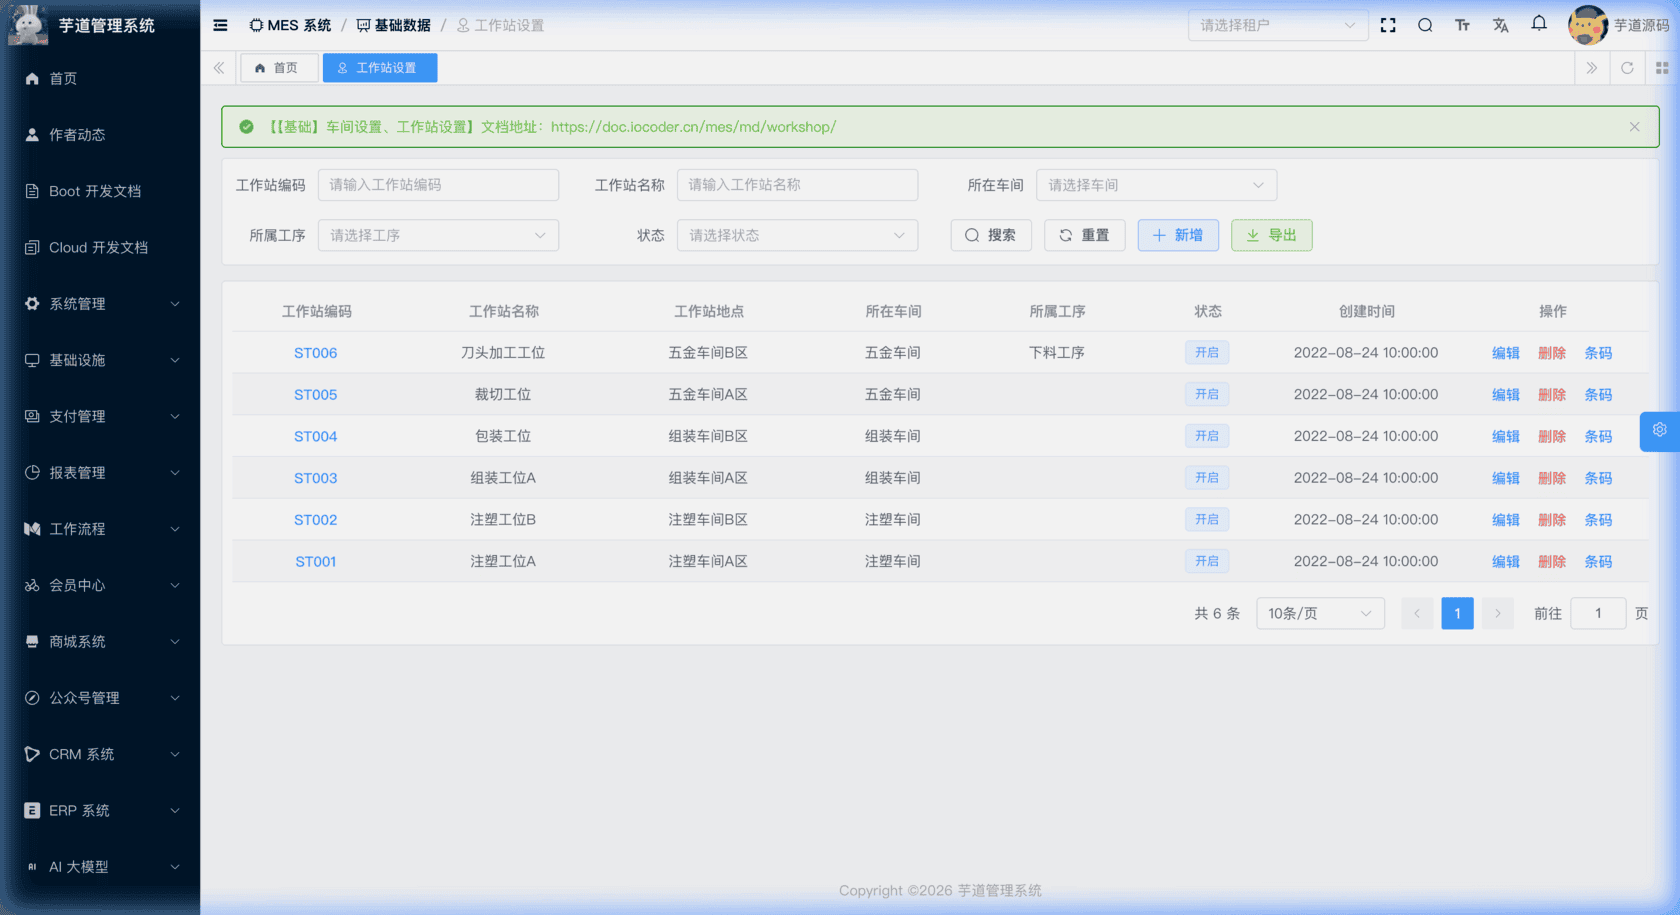Close the green documentation alert banner
Screen dimensions: 1680x915
1634,127
